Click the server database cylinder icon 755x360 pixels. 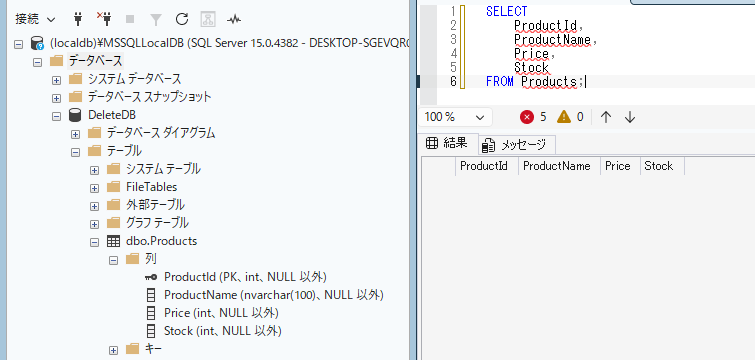[x=38, y=43]
